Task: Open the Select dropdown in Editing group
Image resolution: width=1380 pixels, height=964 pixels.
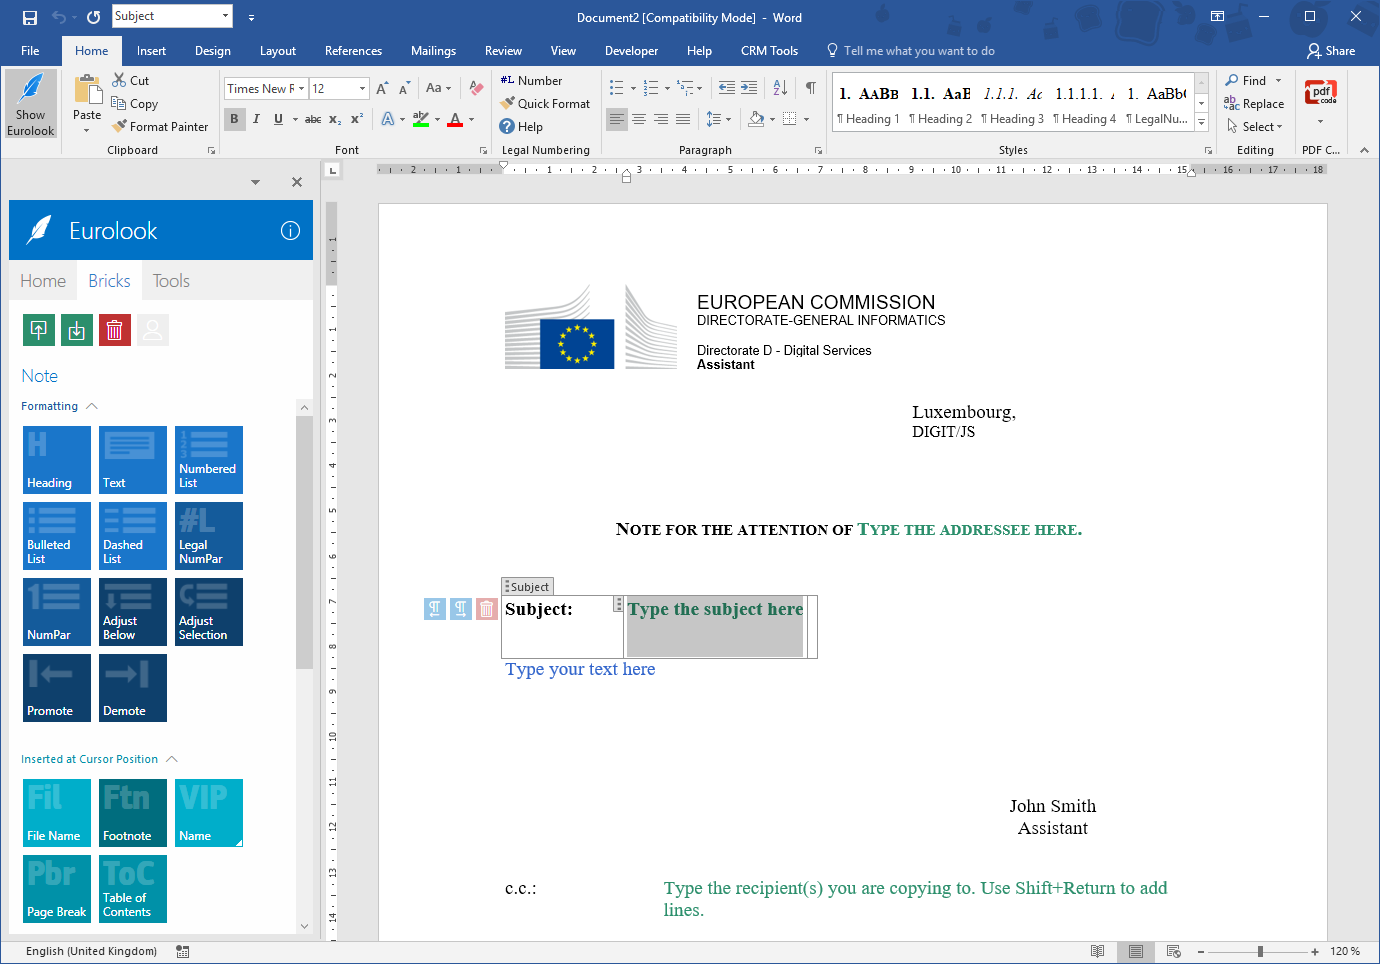Action: pos(1254,127)
